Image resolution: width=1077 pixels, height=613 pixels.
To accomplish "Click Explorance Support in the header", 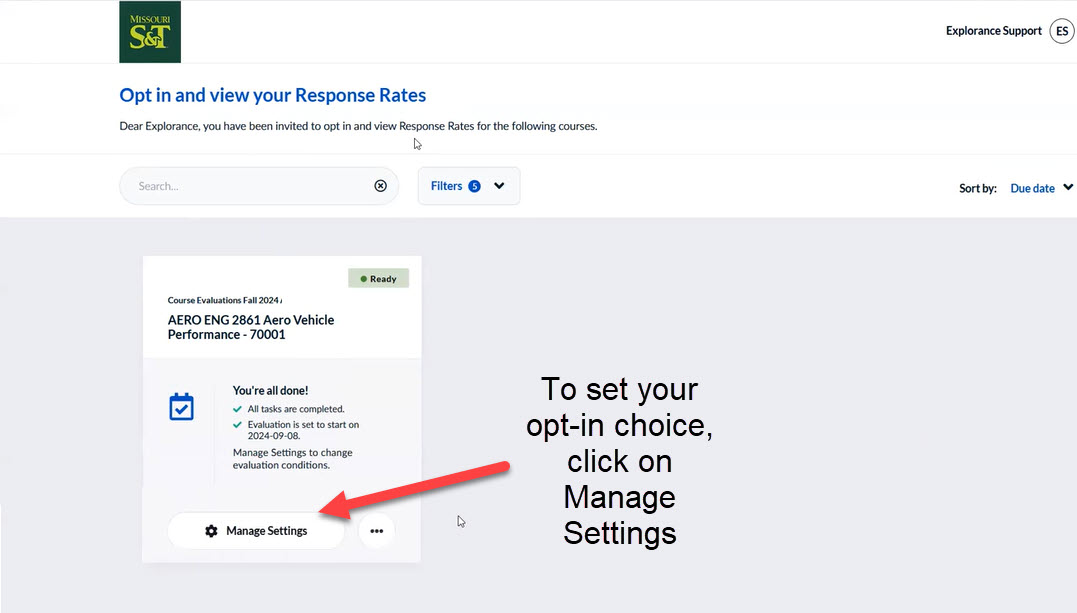I will tap(993, 31).
